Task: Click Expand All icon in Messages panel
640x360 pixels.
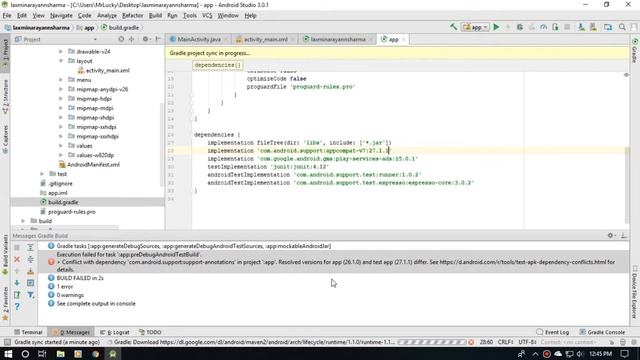Action: click(x=31, y=247)
